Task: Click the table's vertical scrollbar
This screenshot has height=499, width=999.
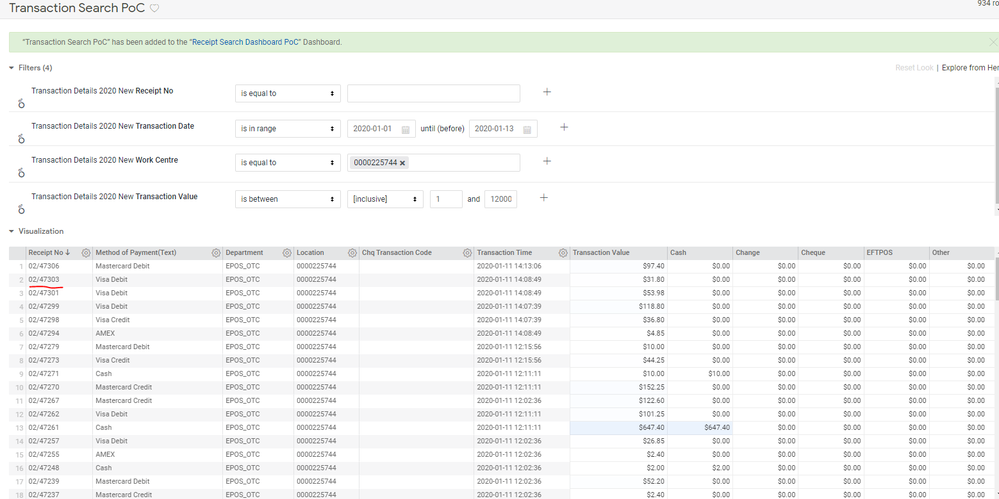Action: tap(996, 279)
